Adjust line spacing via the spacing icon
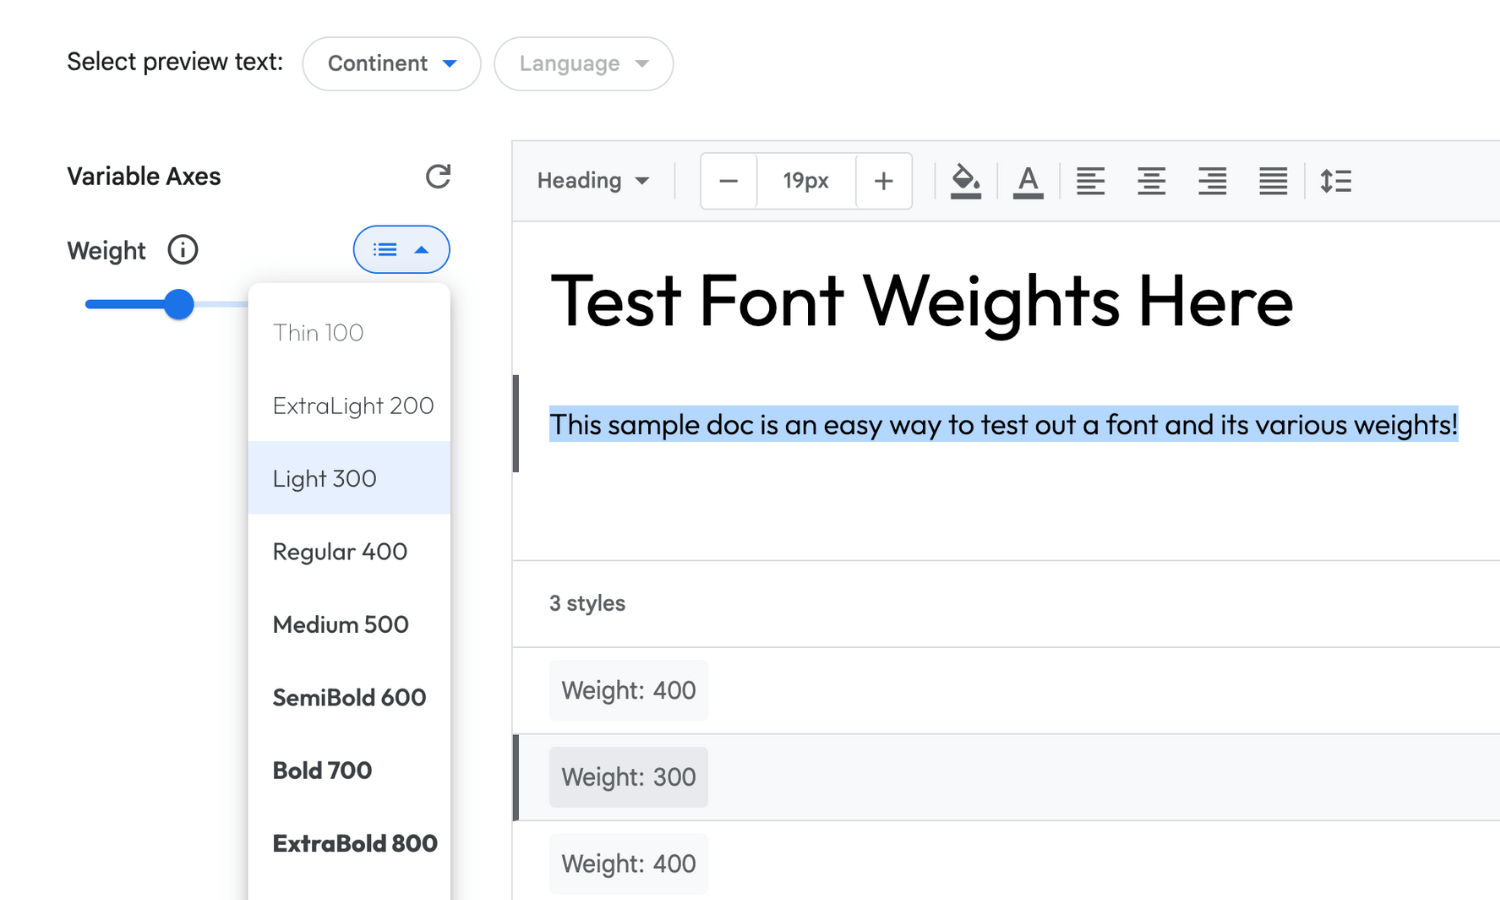 1336,181
